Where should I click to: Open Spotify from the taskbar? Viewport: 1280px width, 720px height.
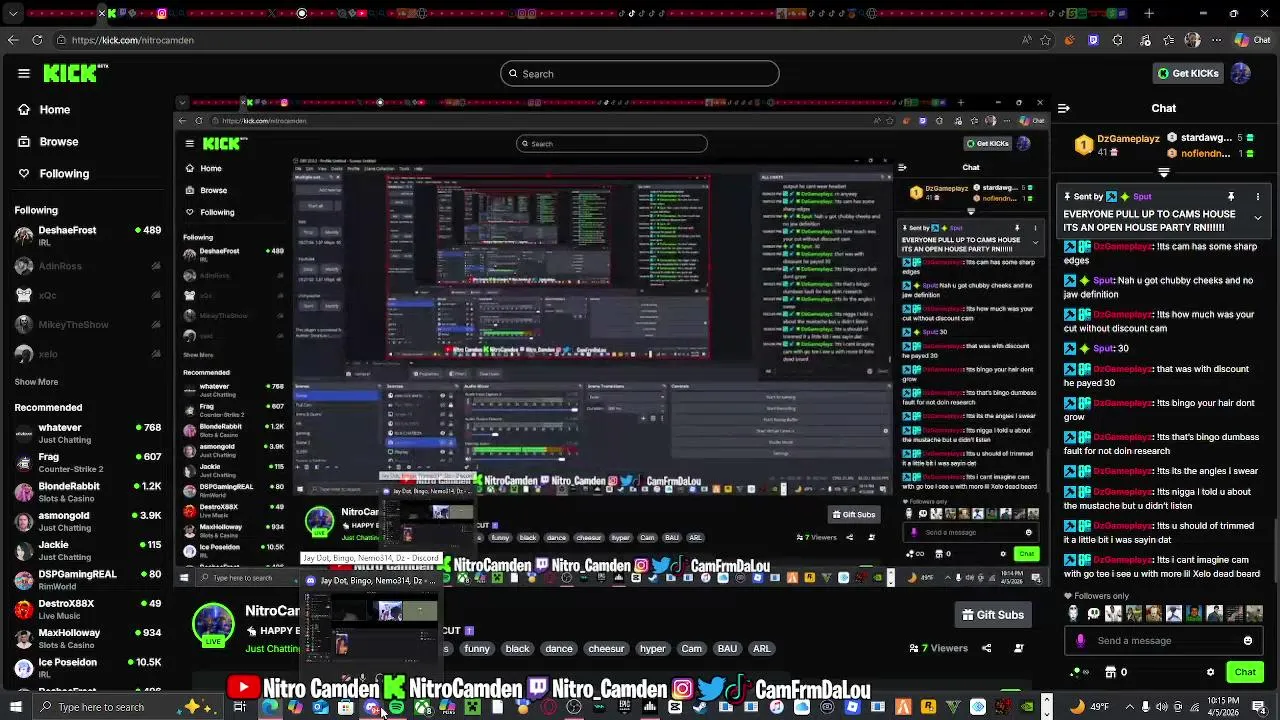point(397,707)
